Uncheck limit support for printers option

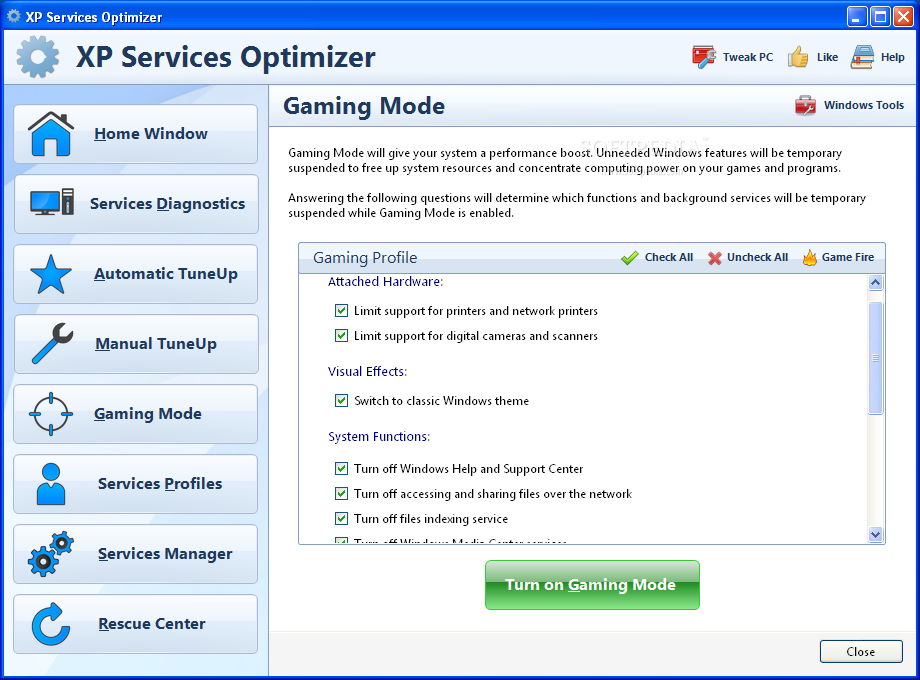(341, 310)
